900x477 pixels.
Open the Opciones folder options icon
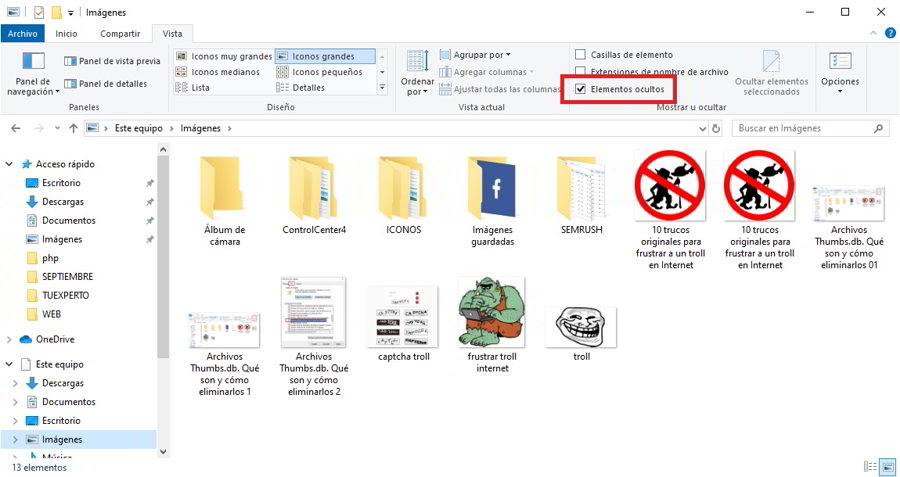[x=839, y=64]
